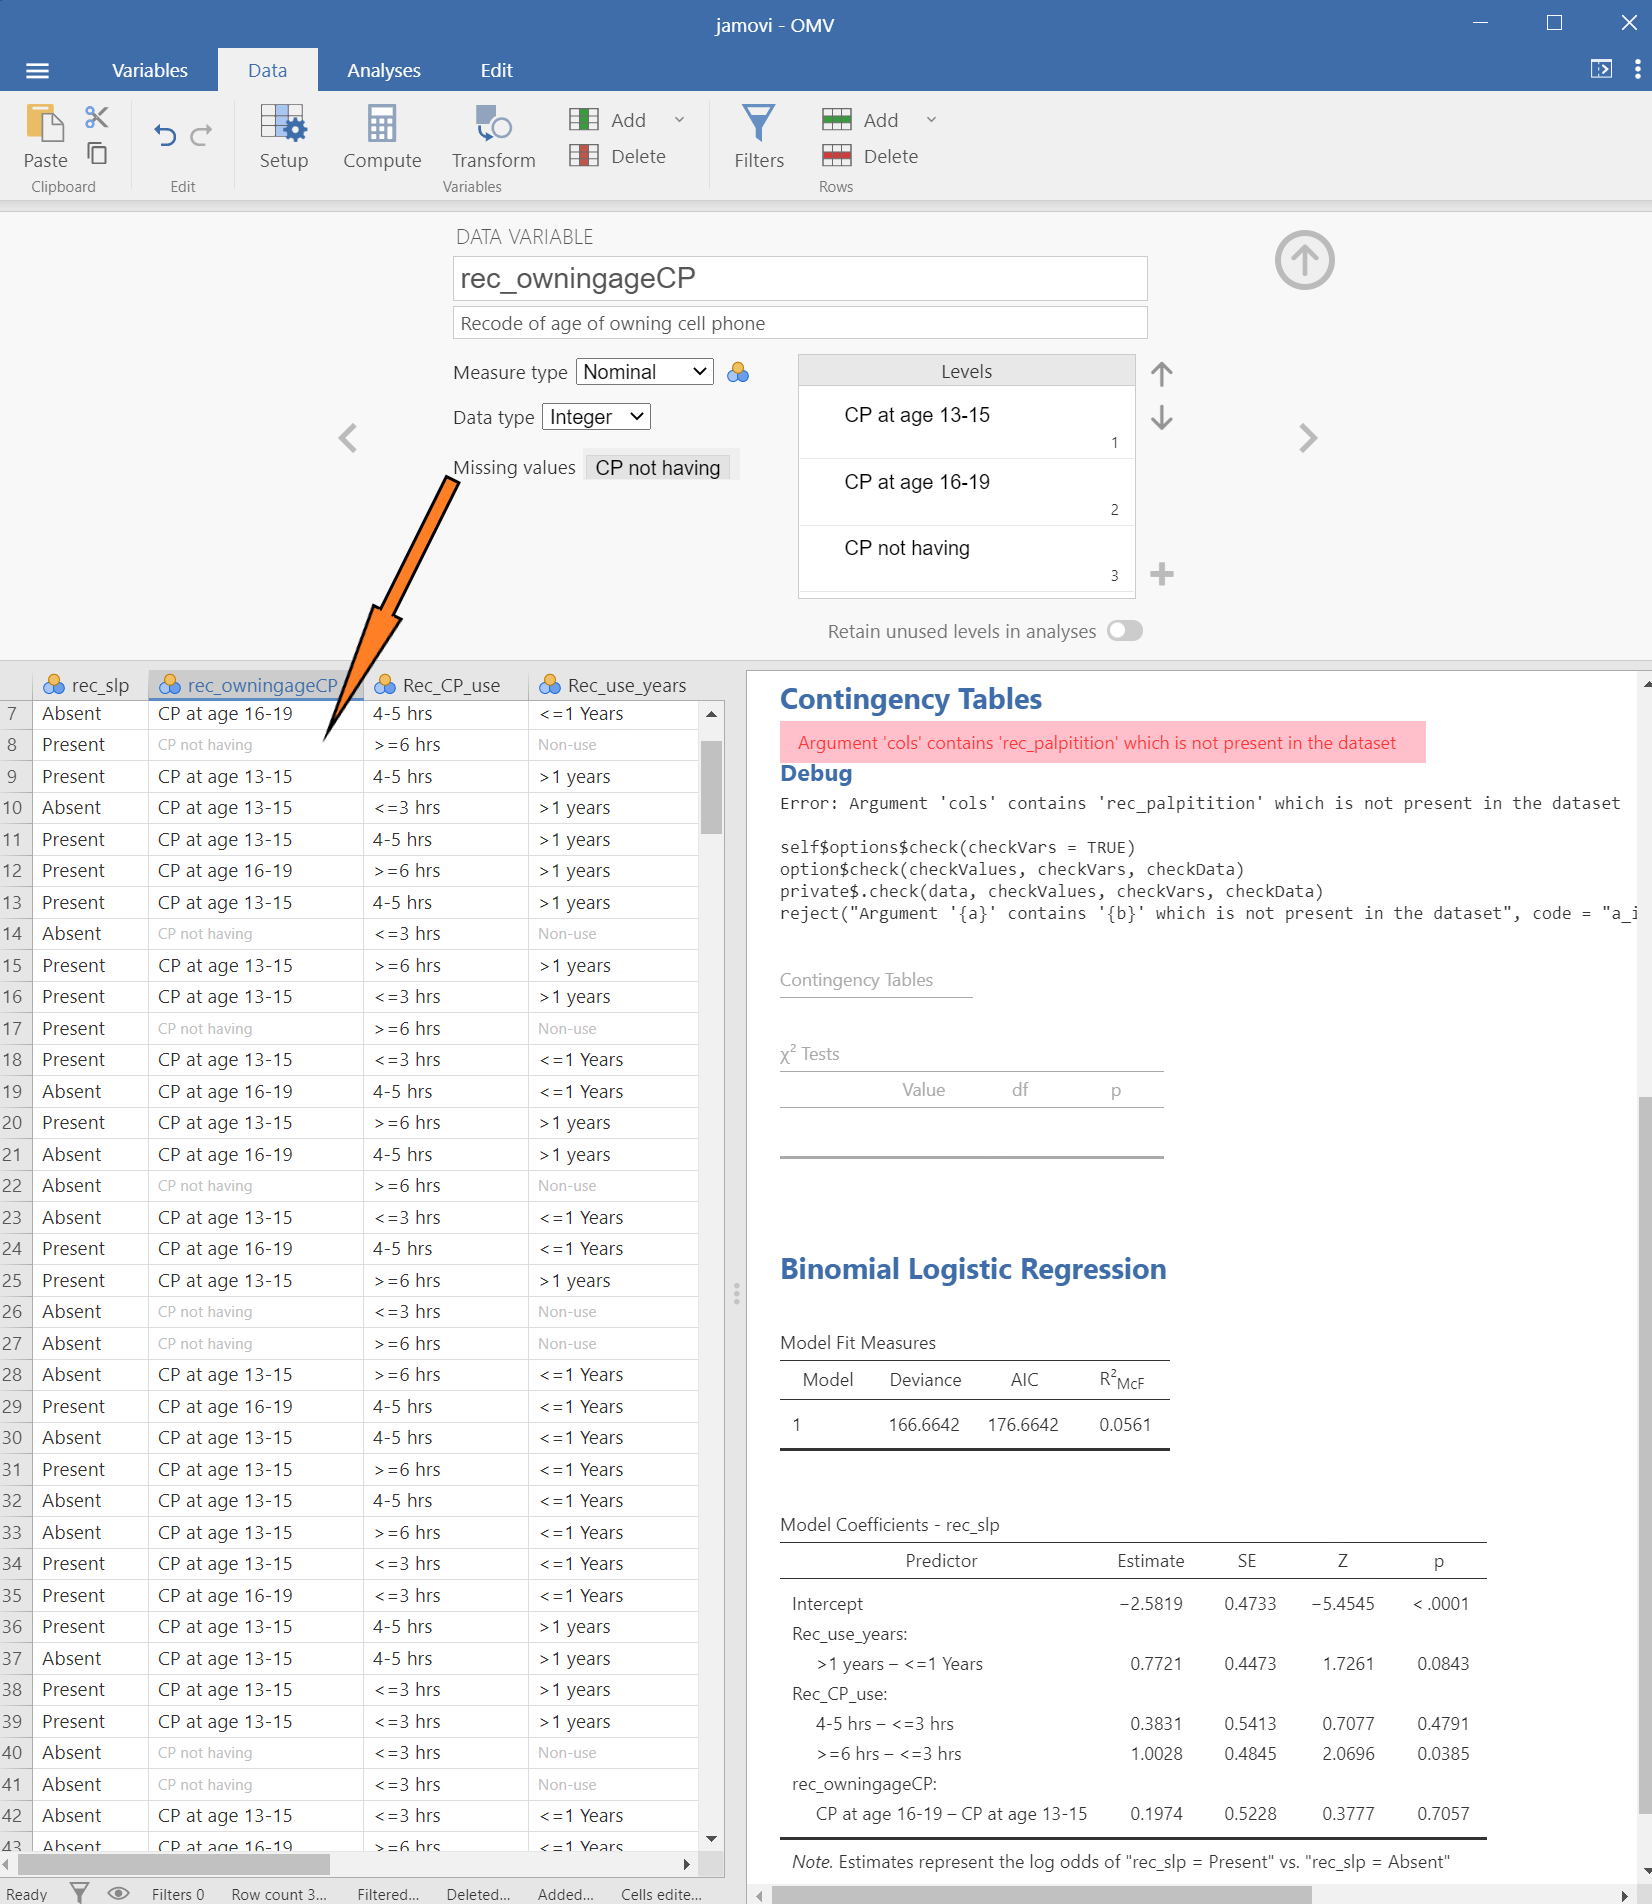Click the Cut scissors icon
Viewport: 1652px width, 1904px height.
coord(97,117)
